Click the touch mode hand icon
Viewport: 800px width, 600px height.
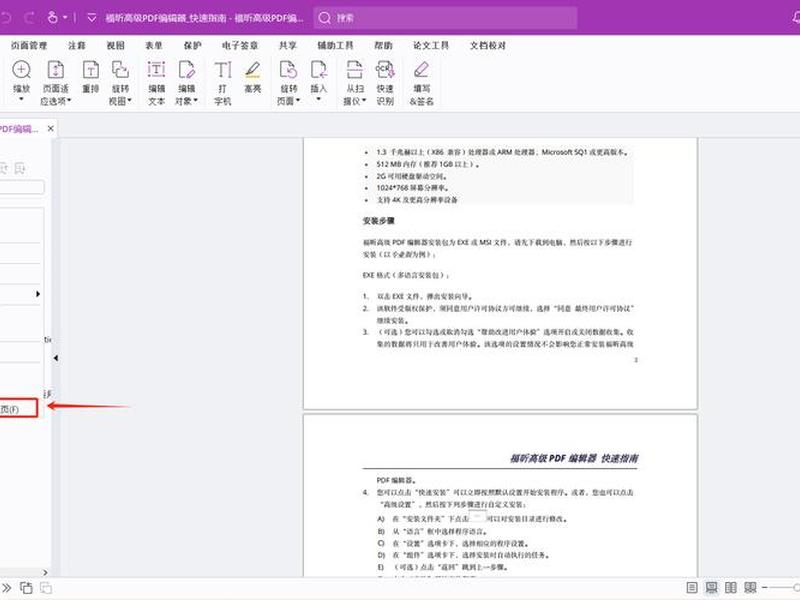[53, 18]
